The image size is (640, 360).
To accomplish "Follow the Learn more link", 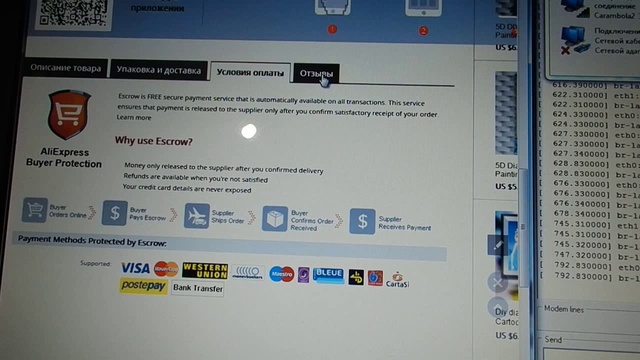I will [x=134, y=118].
